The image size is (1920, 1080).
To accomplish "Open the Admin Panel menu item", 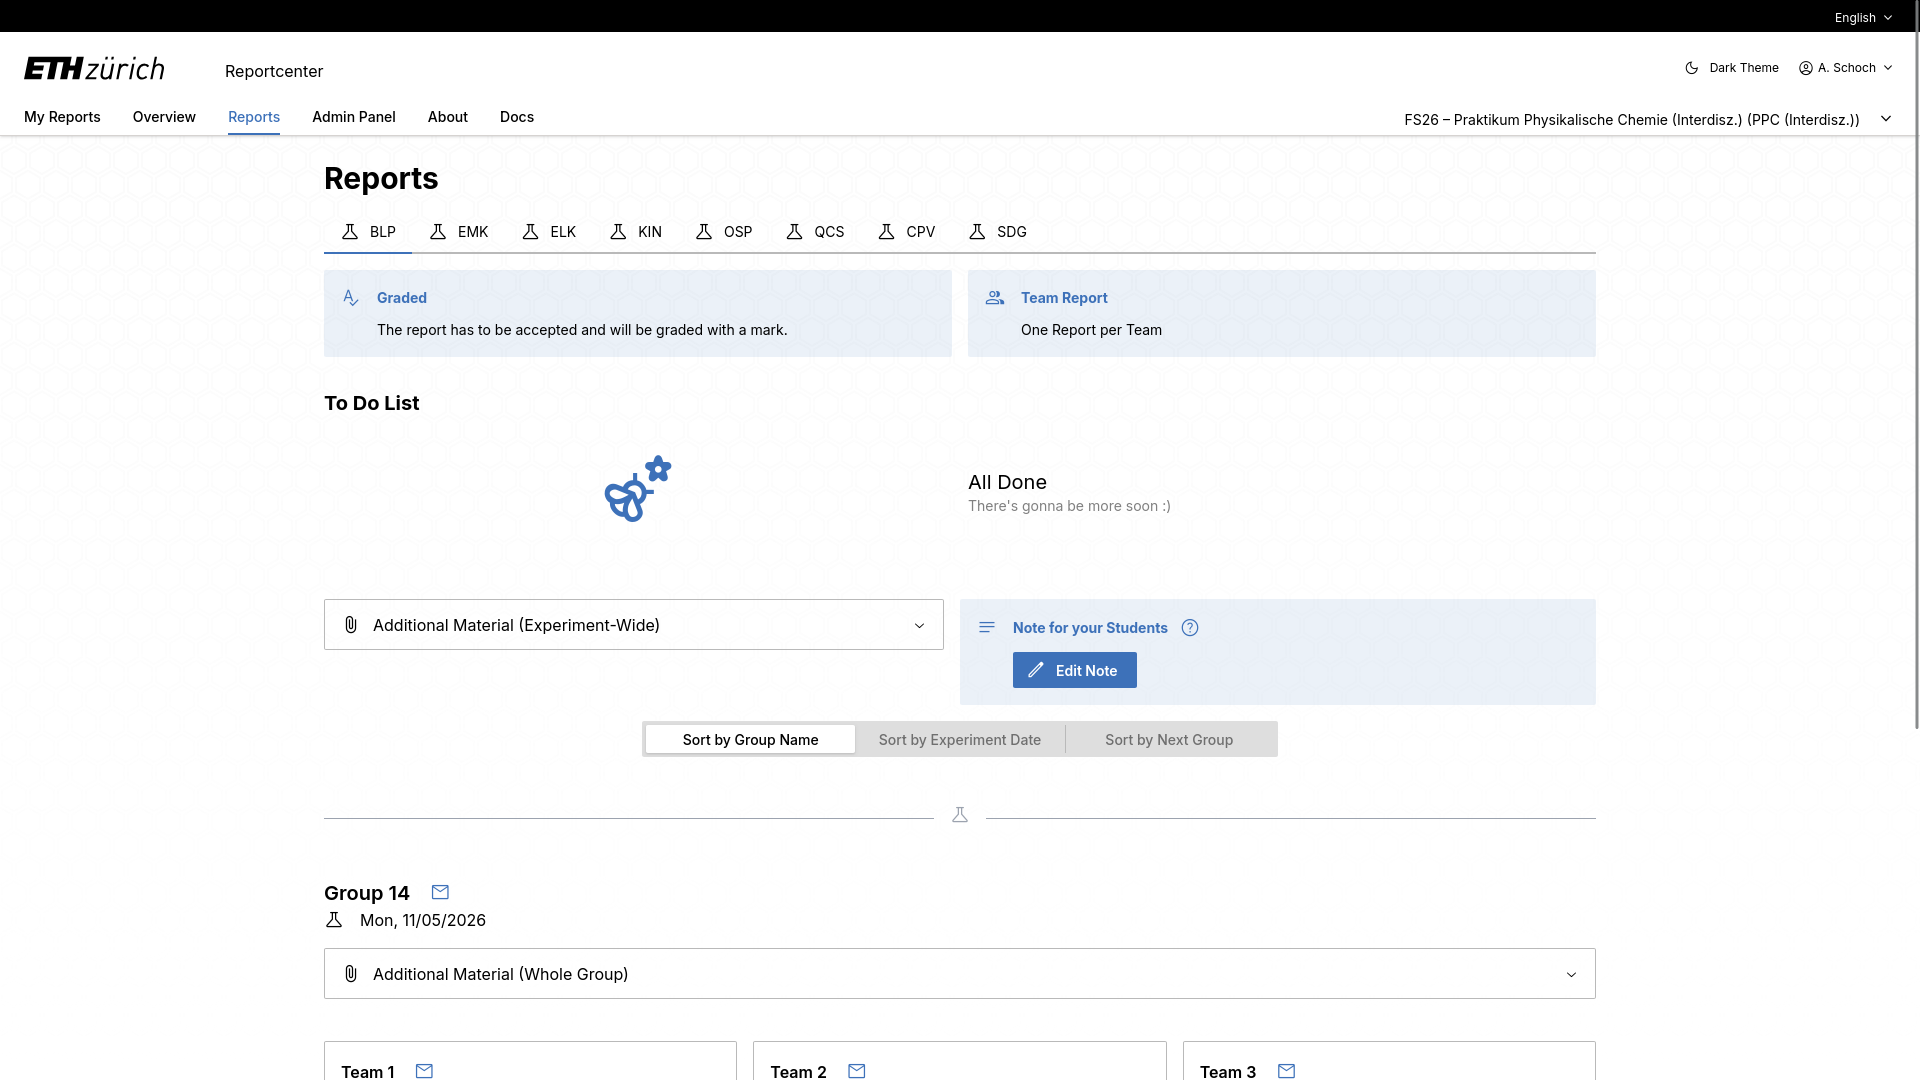I will pyautogui.click(x=354, y=117).
